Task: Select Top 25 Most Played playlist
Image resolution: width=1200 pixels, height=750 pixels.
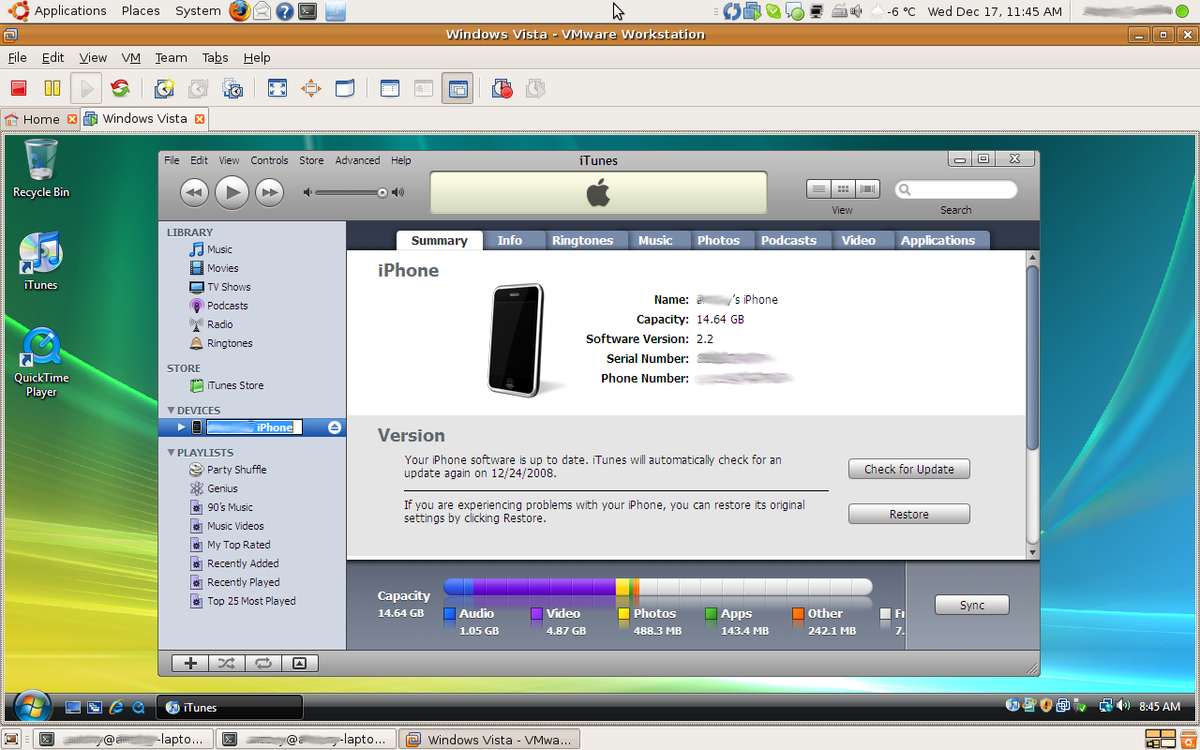Action: [x=251, y=602]
